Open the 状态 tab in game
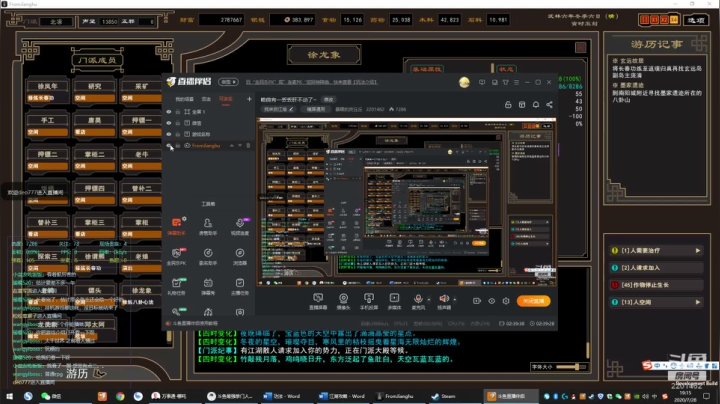Viewport: 720px width, 404px height. click(506, 69)
